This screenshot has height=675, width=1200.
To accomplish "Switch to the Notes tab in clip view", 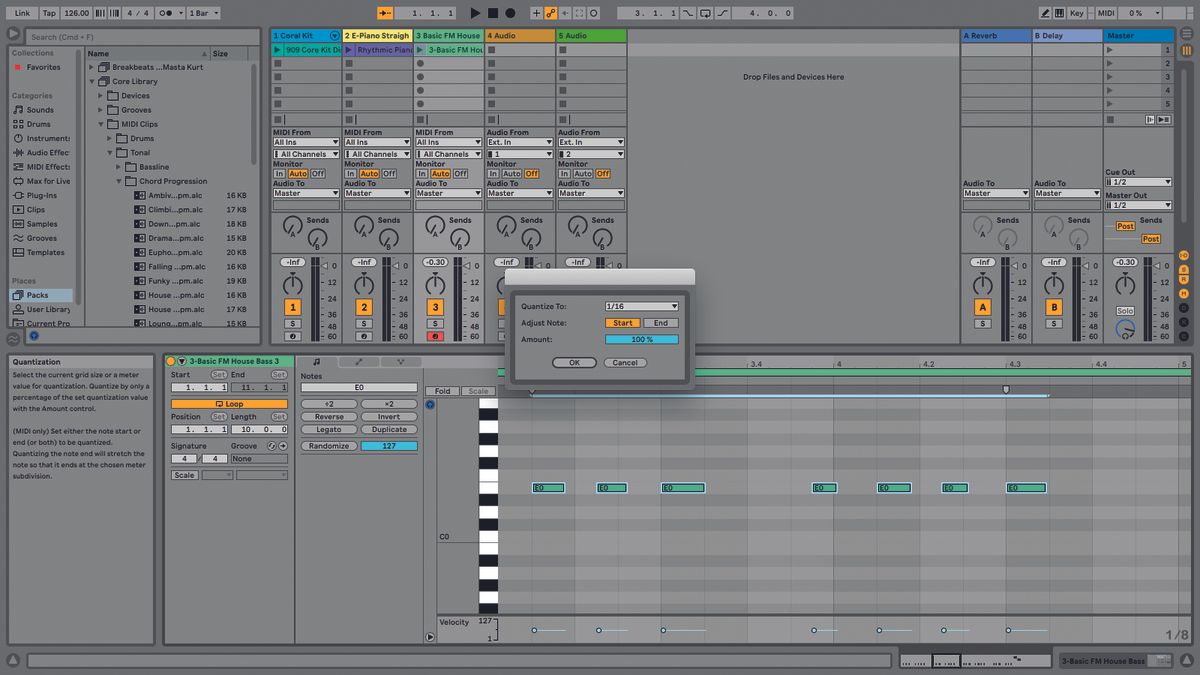I will 316,361.
